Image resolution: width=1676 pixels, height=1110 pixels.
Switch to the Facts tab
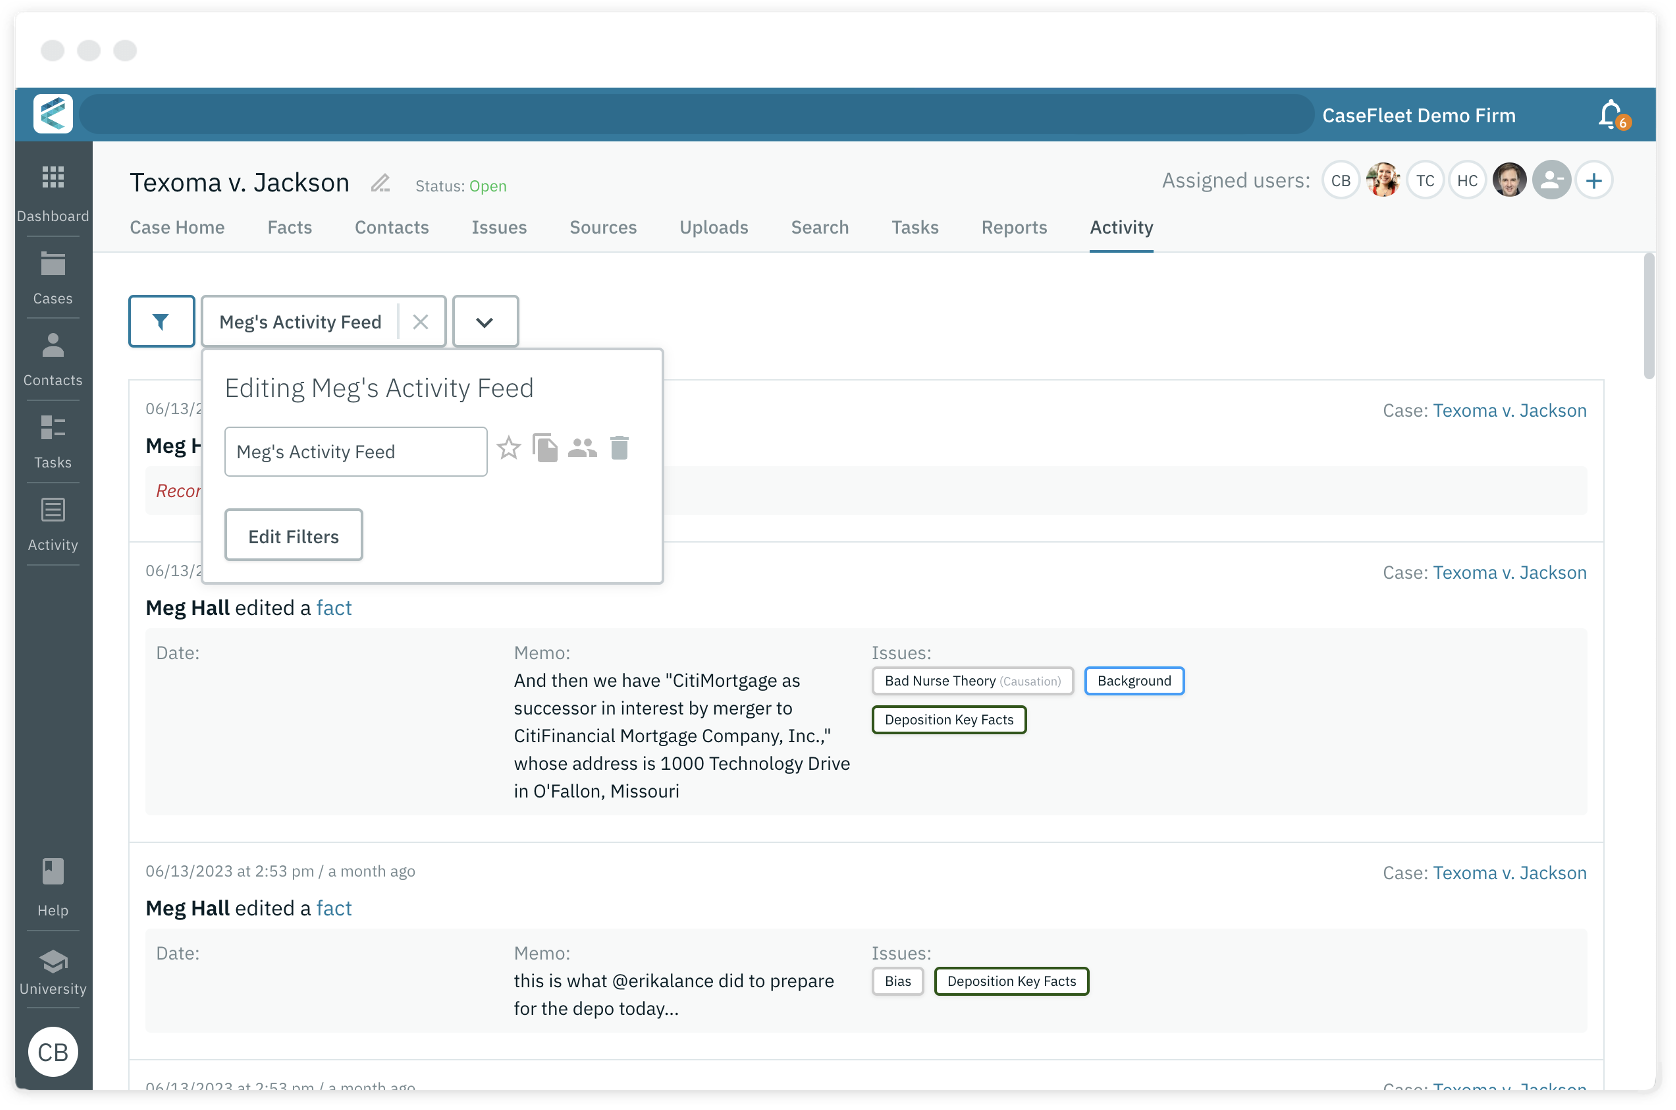click(289, 227)
